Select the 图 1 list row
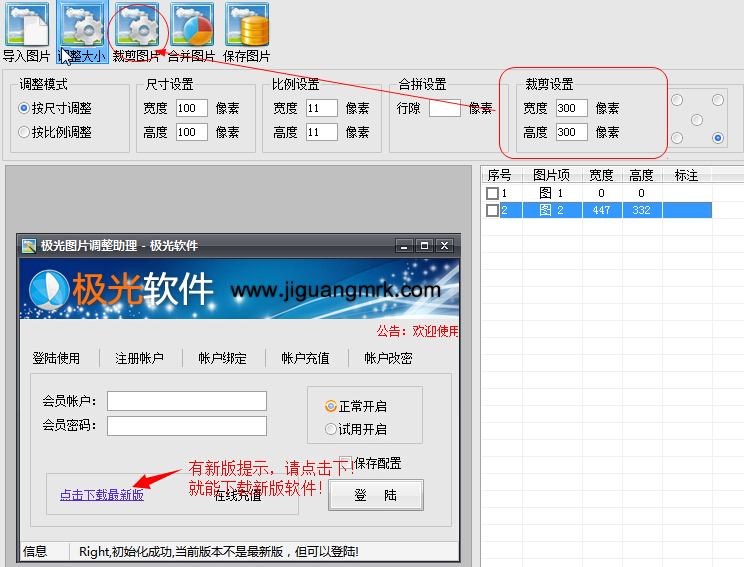The width and height of the screenshot is (744, 567). click(x=597, y=193)
